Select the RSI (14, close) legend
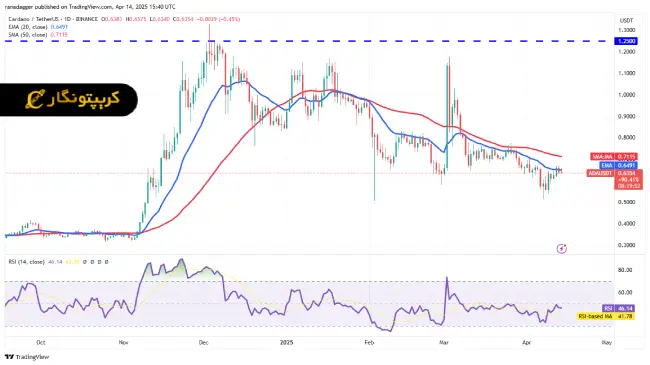This screenshot has height=365, width=650. pos(27,262)
